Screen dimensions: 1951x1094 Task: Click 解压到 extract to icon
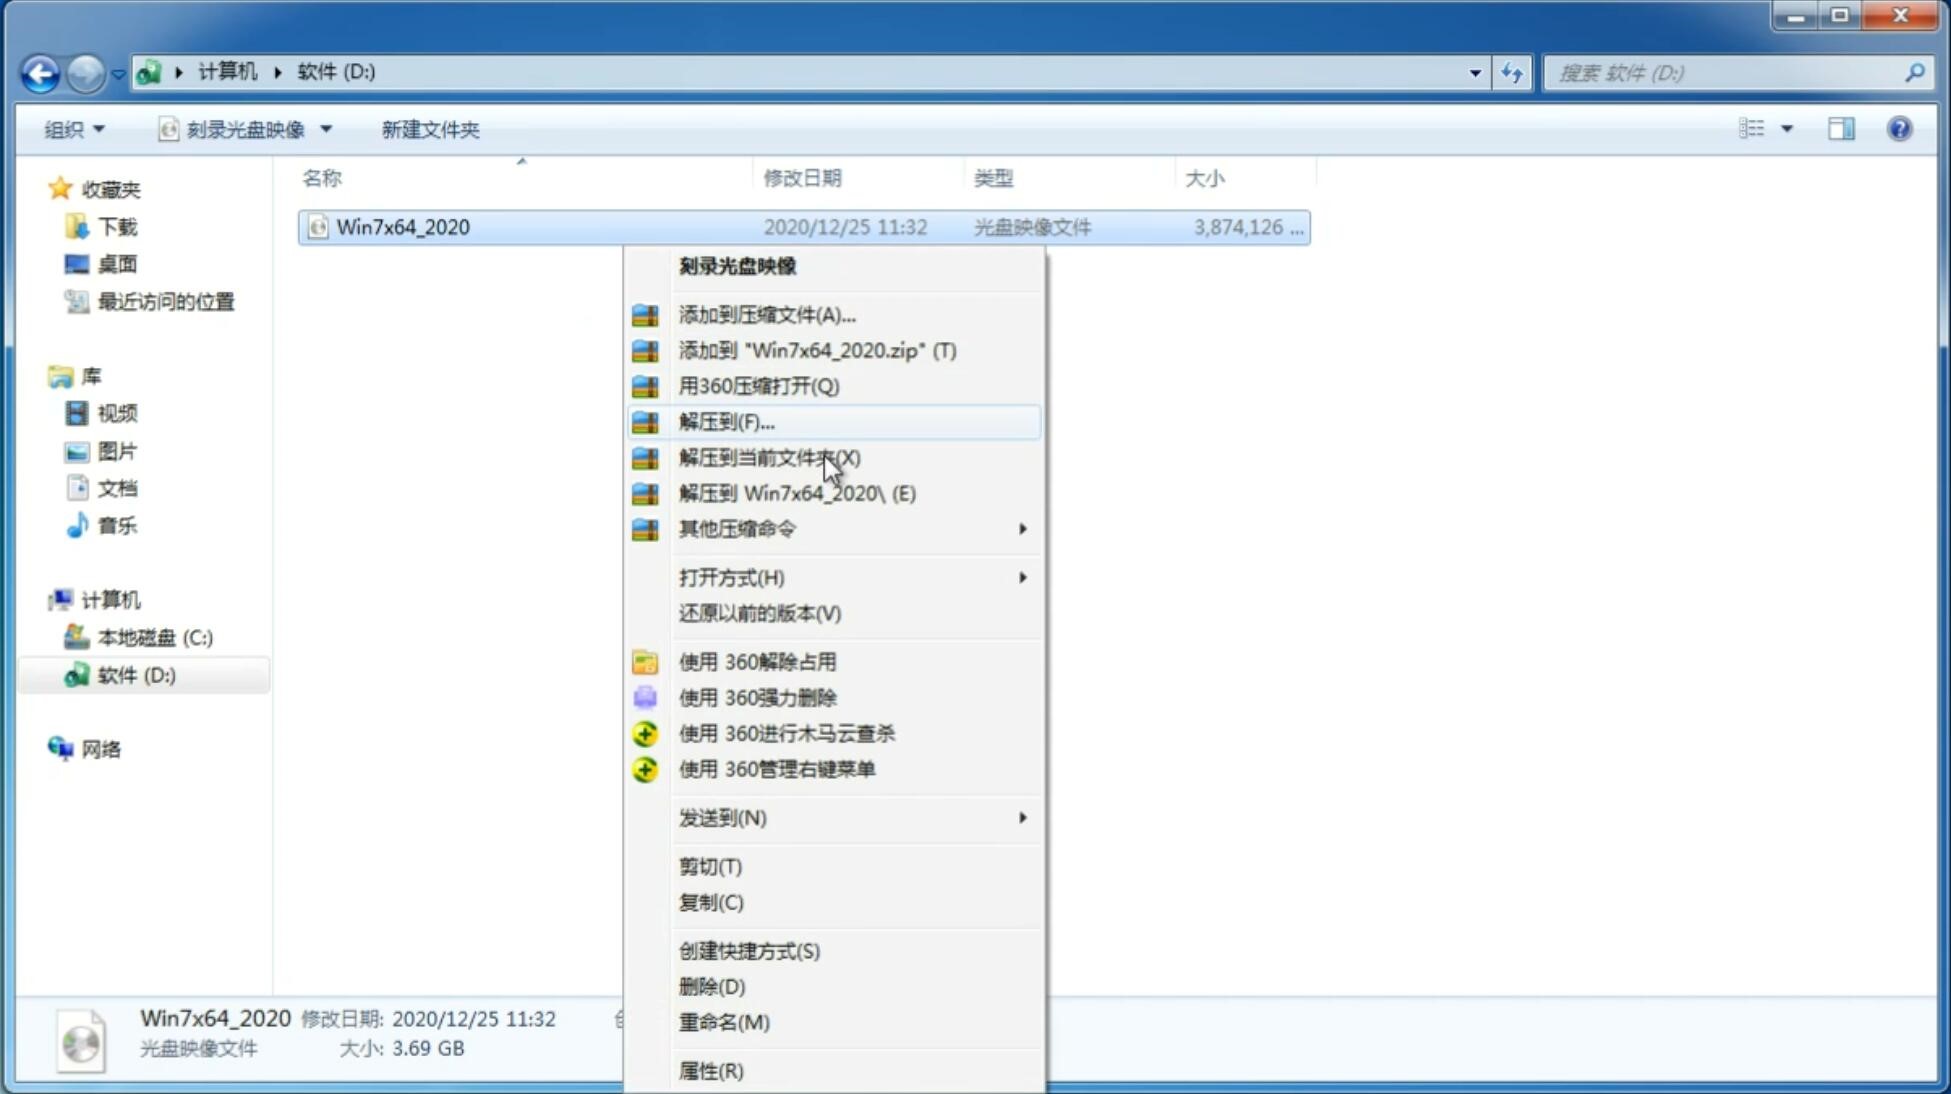tap(643, 421)
